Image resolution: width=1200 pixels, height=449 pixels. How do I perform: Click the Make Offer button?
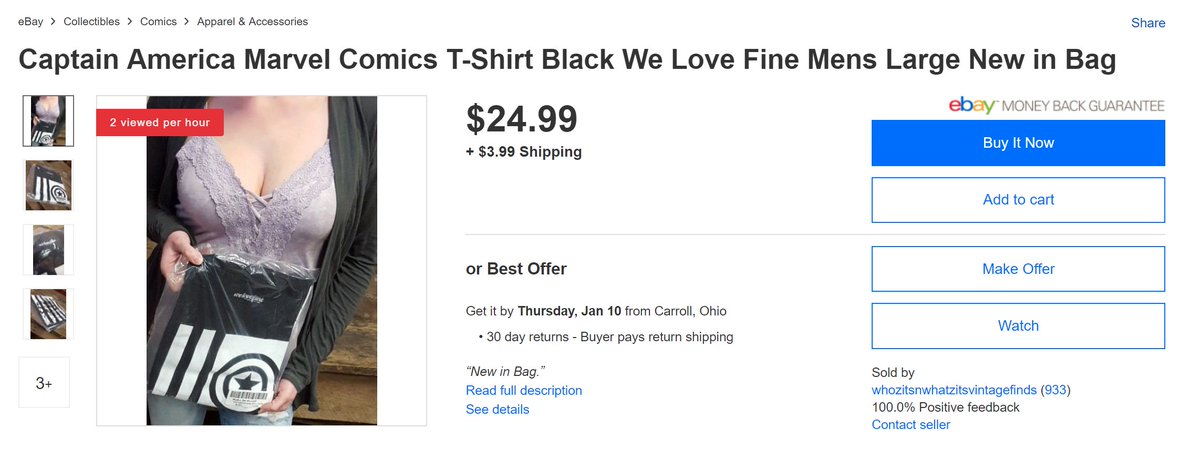point(1018,269)
